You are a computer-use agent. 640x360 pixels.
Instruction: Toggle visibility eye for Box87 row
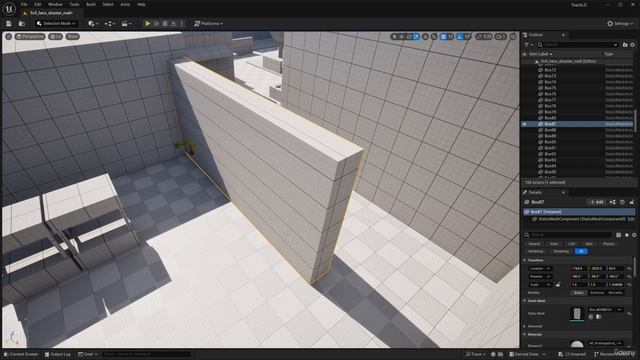(x=525, y=124)
